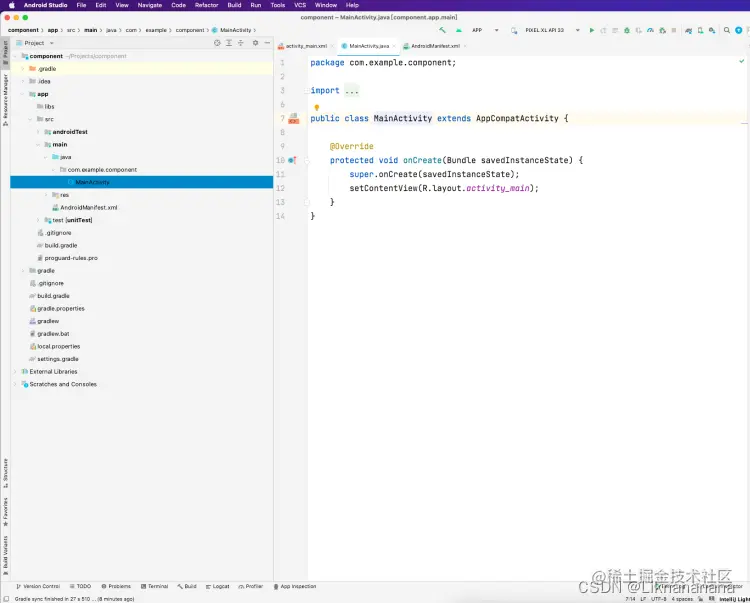This screenshot has height=603, width=750.
Task: Open the Navigate menu
Action: 150,5
